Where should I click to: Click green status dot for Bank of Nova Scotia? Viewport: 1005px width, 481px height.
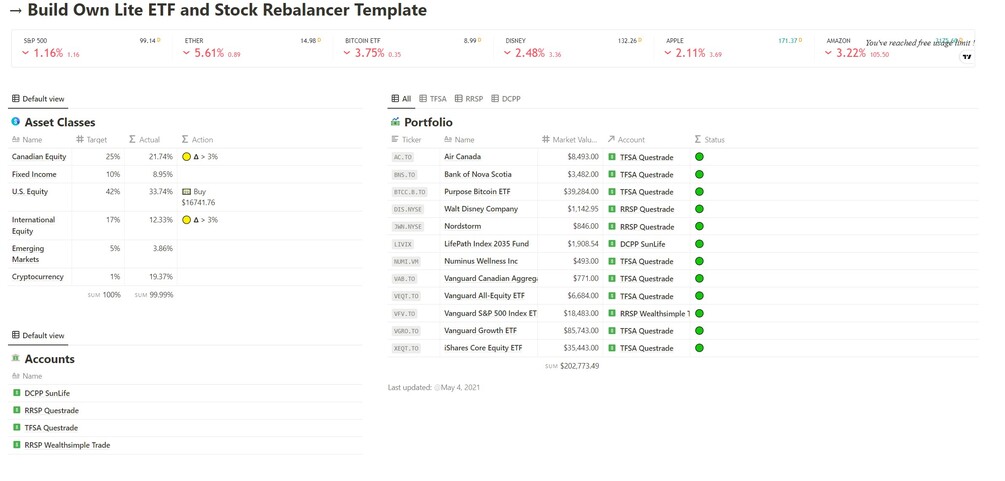(699, 174)
